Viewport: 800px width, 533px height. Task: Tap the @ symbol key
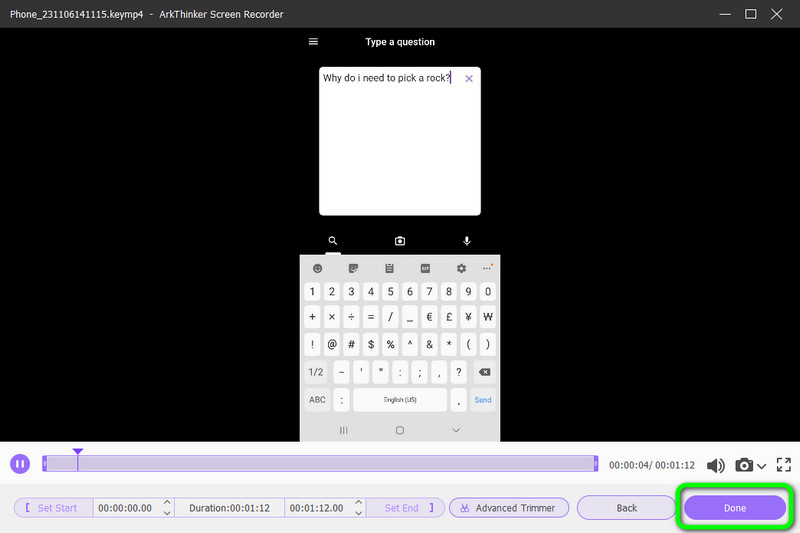[x=332, y=344]
